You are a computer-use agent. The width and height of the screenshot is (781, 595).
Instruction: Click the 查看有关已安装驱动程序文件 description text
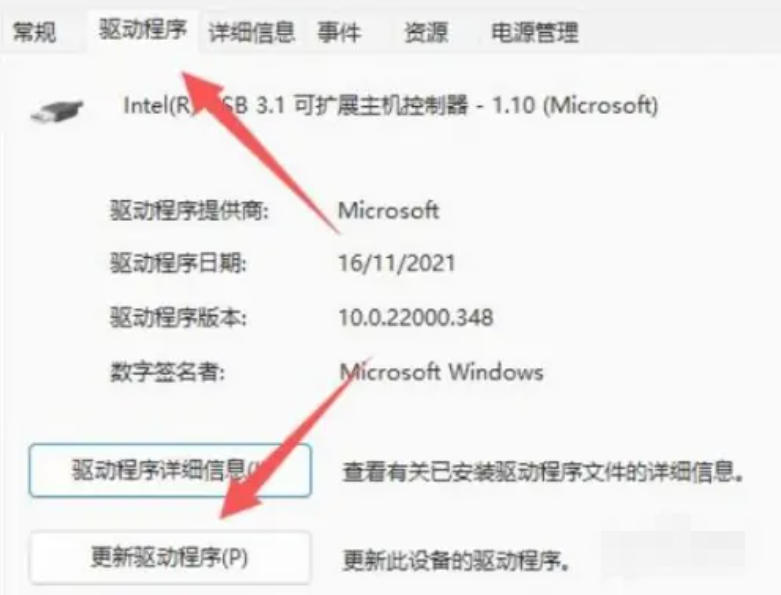pos(543,472)
